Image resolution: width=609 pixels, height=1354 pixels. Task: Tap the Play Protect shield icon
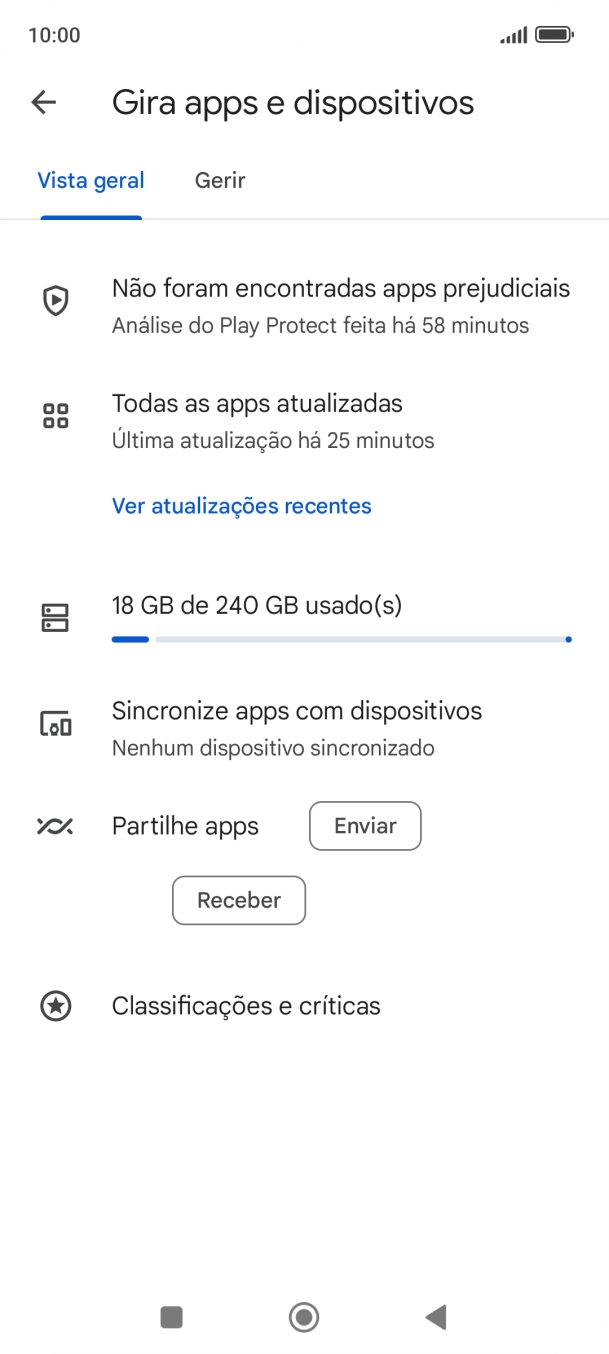(55, 301)
